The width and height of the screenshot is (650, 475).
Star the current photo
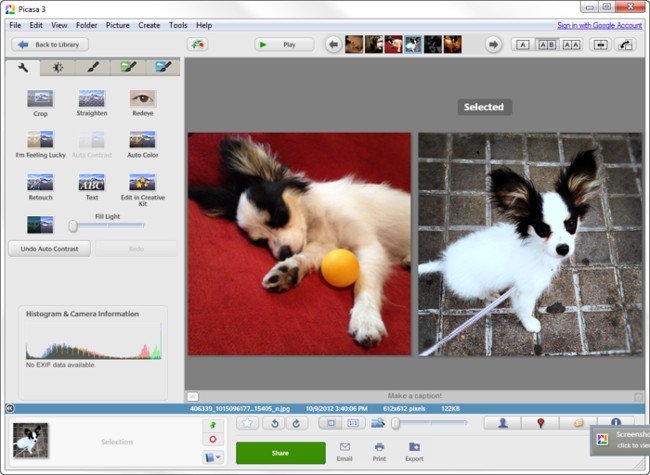248,424
